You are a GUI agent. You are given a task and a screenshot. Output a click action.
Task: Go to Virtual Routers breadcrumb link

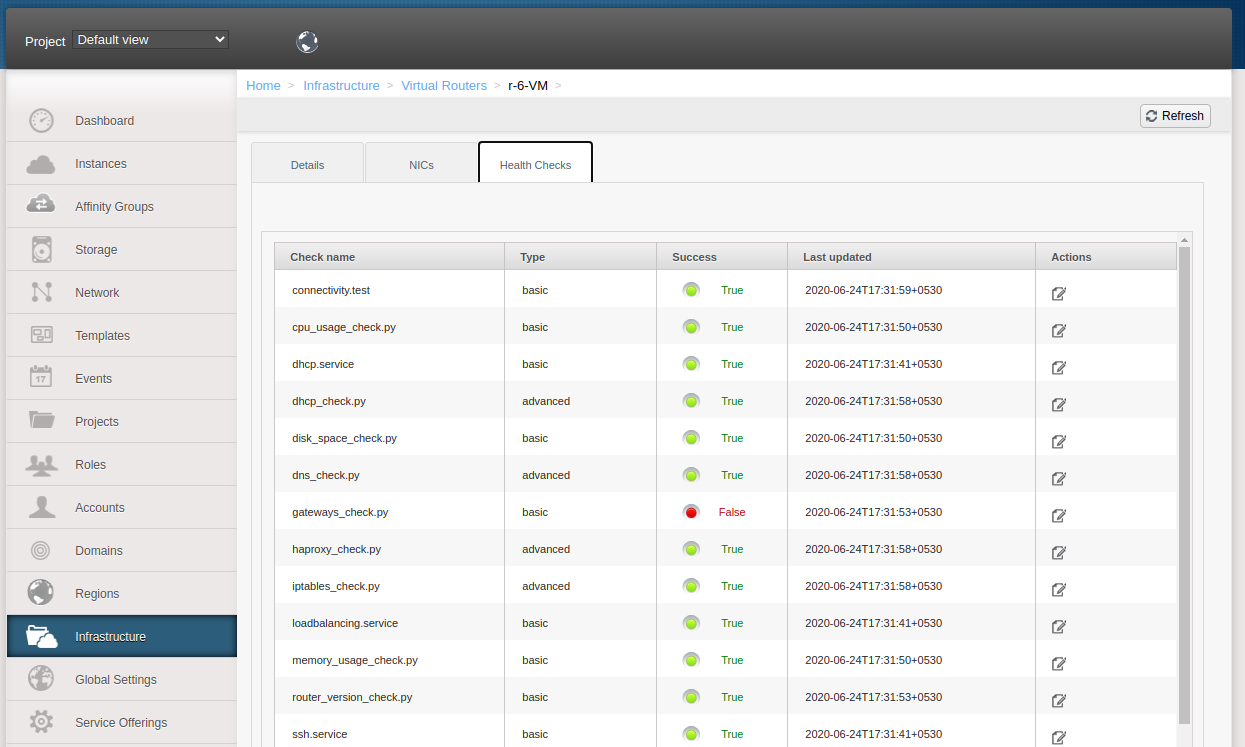[444, 86]
